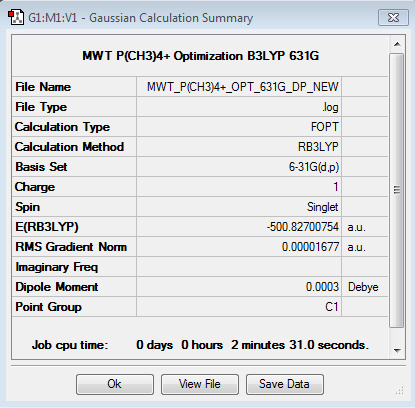Screen dimensions: 415x408
Task: Click the Charge value 1
Action: click(x=336, y=187)
